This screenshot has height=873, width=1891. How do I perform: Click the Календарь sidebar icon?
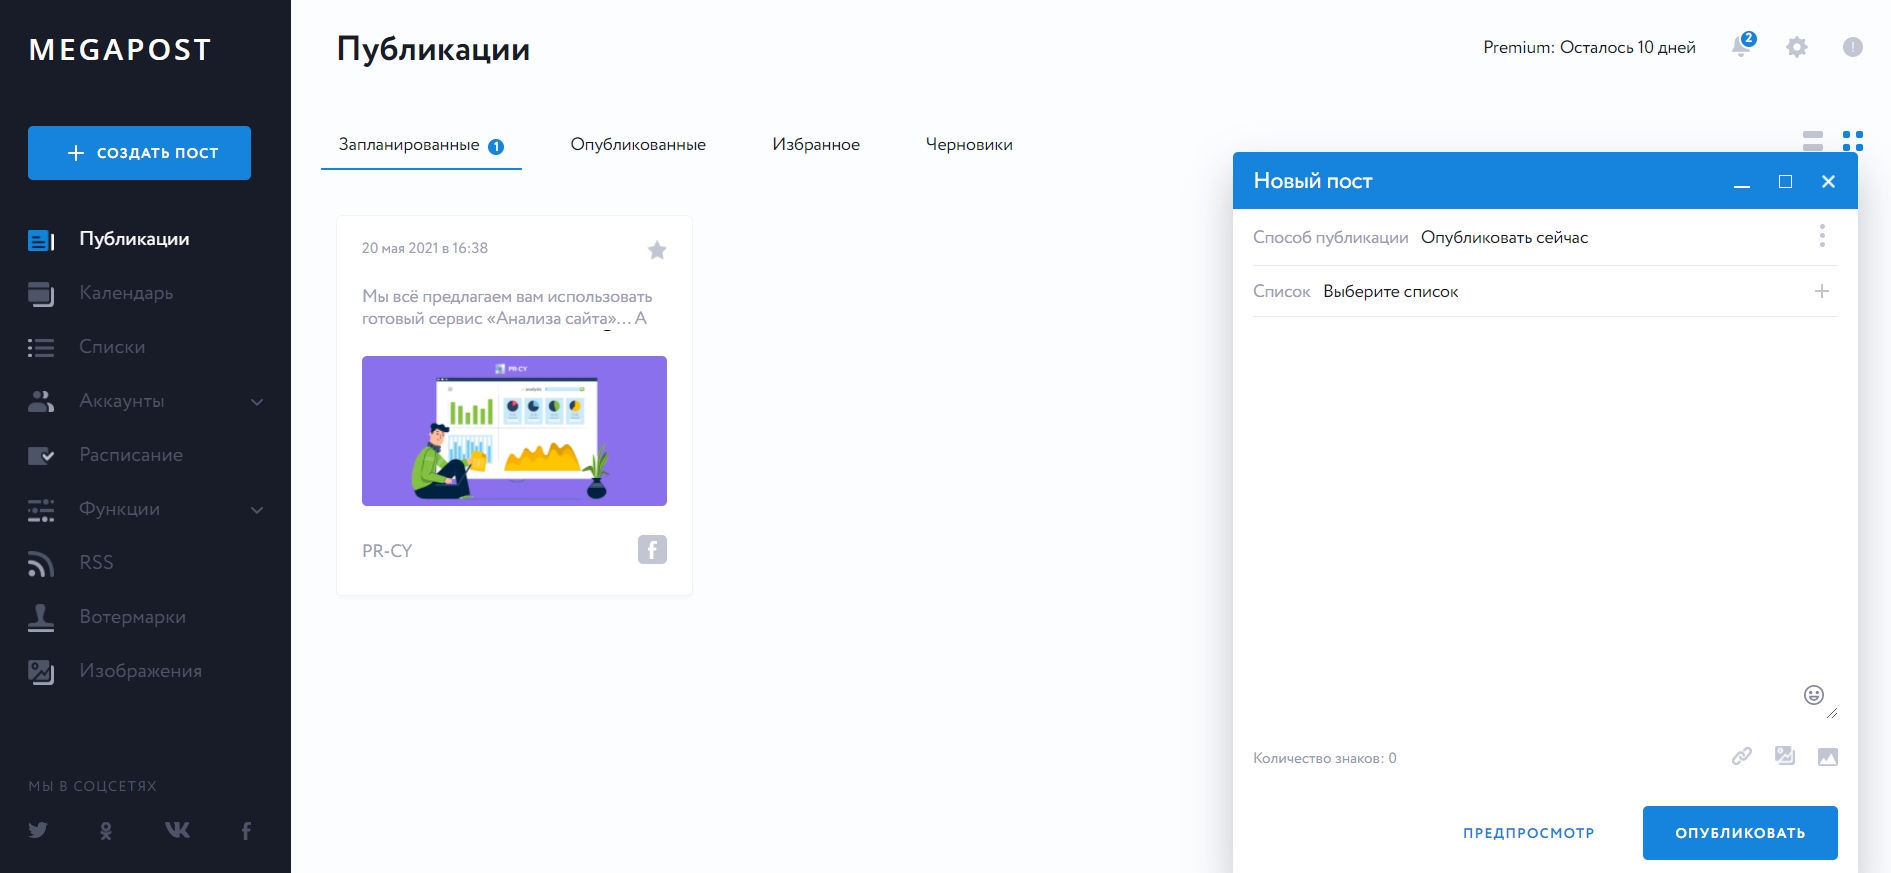[x=41, y=294]
